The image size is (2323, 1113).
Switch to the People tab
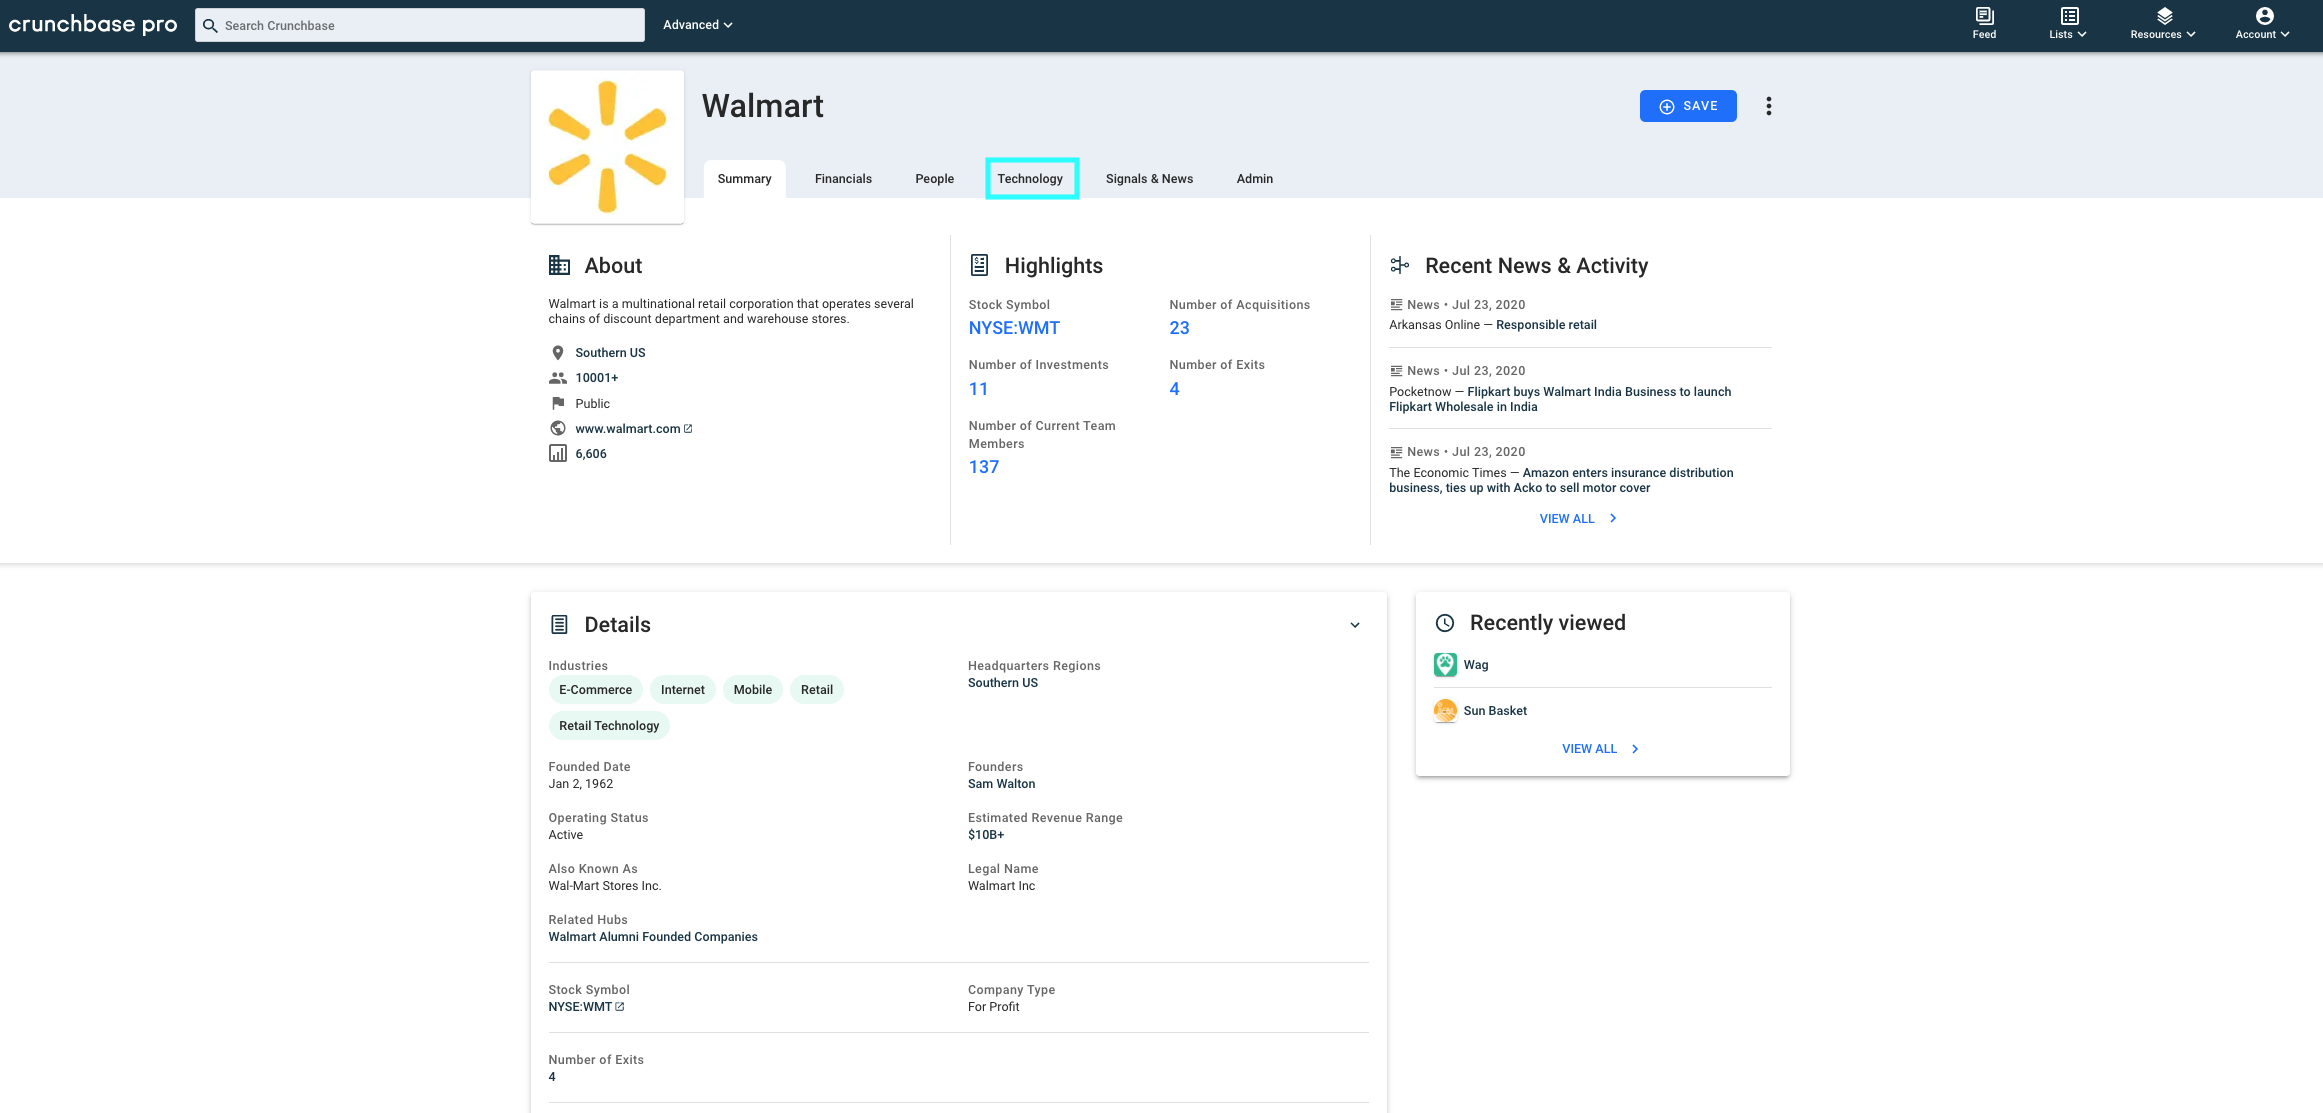[934, 179]
